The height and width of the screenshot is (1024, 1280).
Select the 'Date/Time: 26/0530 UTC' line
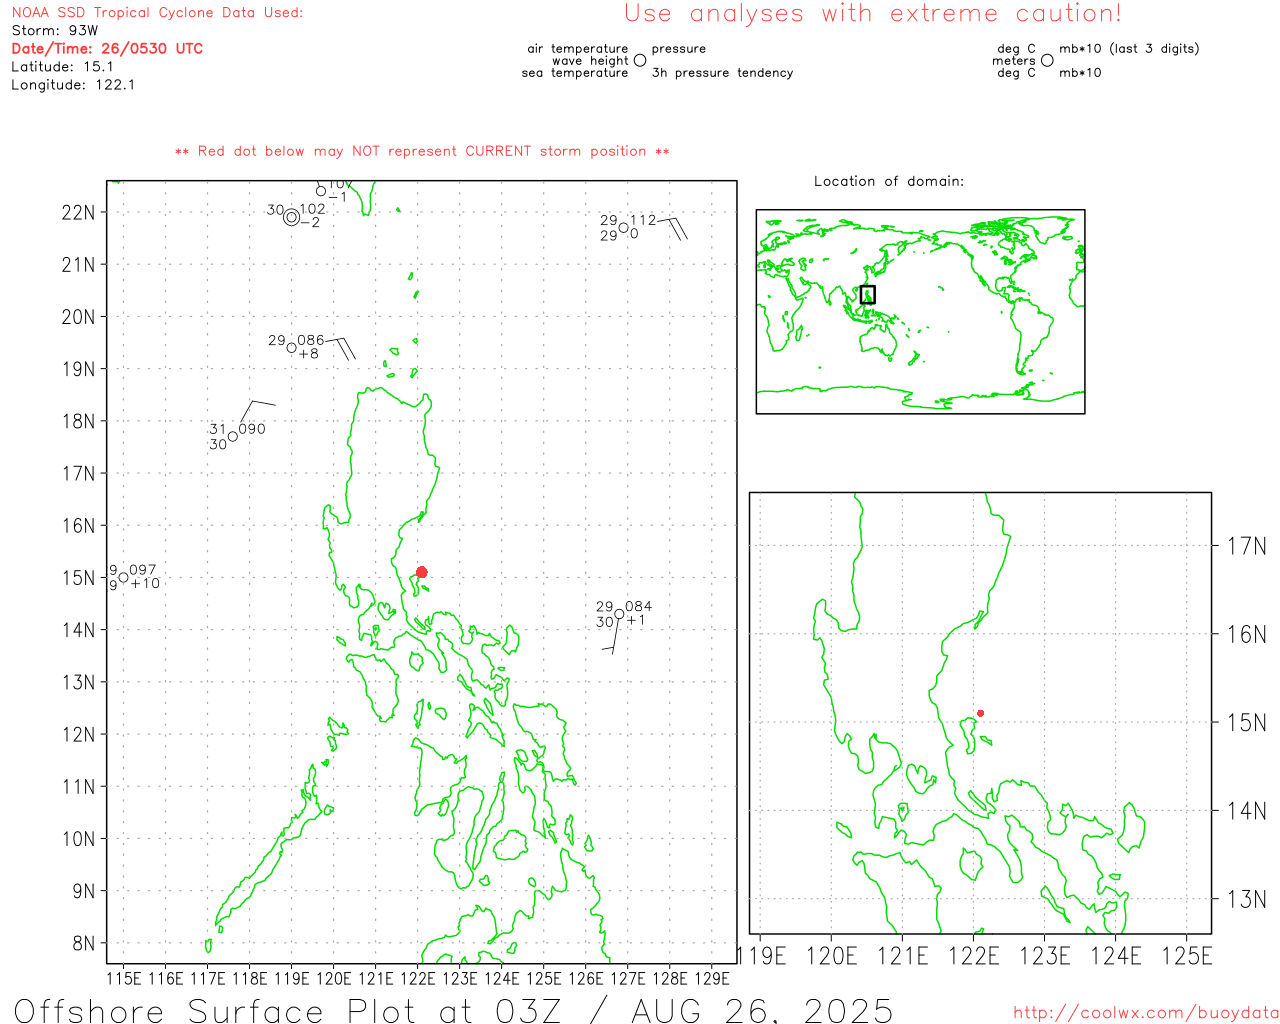pos(107,48)
